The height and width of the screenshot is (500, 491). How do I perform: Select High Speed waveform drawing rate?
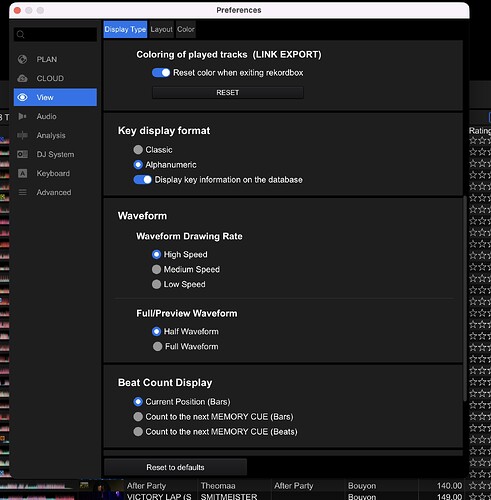(156, 255)
